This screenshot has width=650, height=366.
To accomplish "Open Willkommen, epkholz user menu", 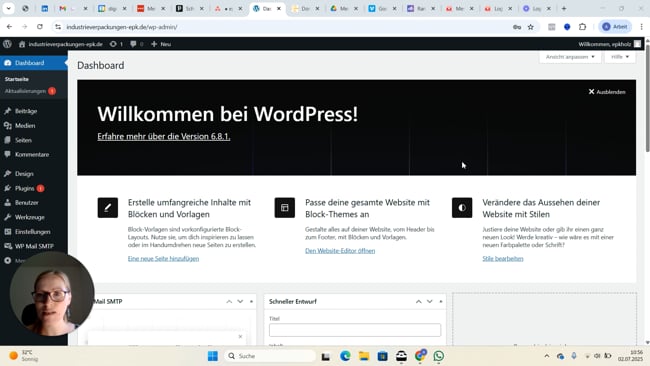I will 609,44.
